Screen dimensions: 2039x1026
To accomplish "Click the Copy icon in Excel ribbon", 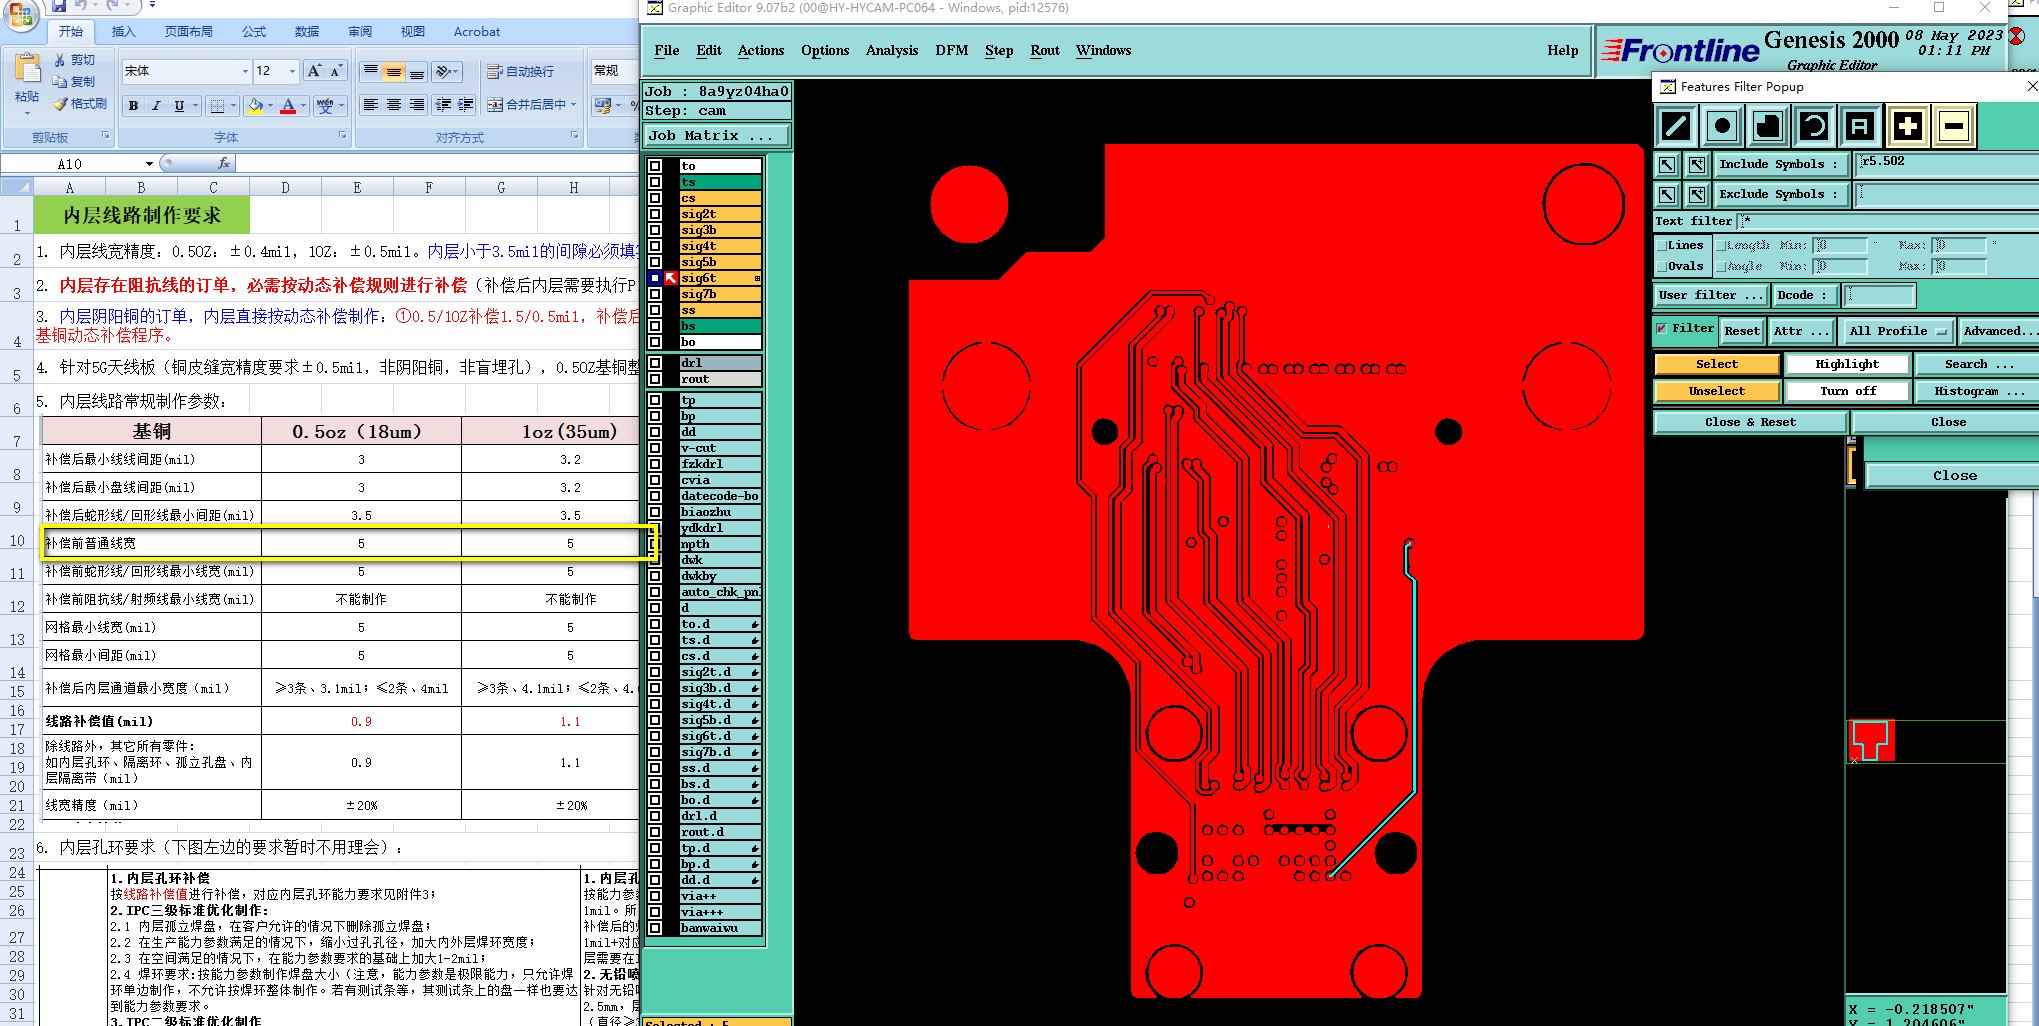I will pyautogui.click(x=60, y=82).
